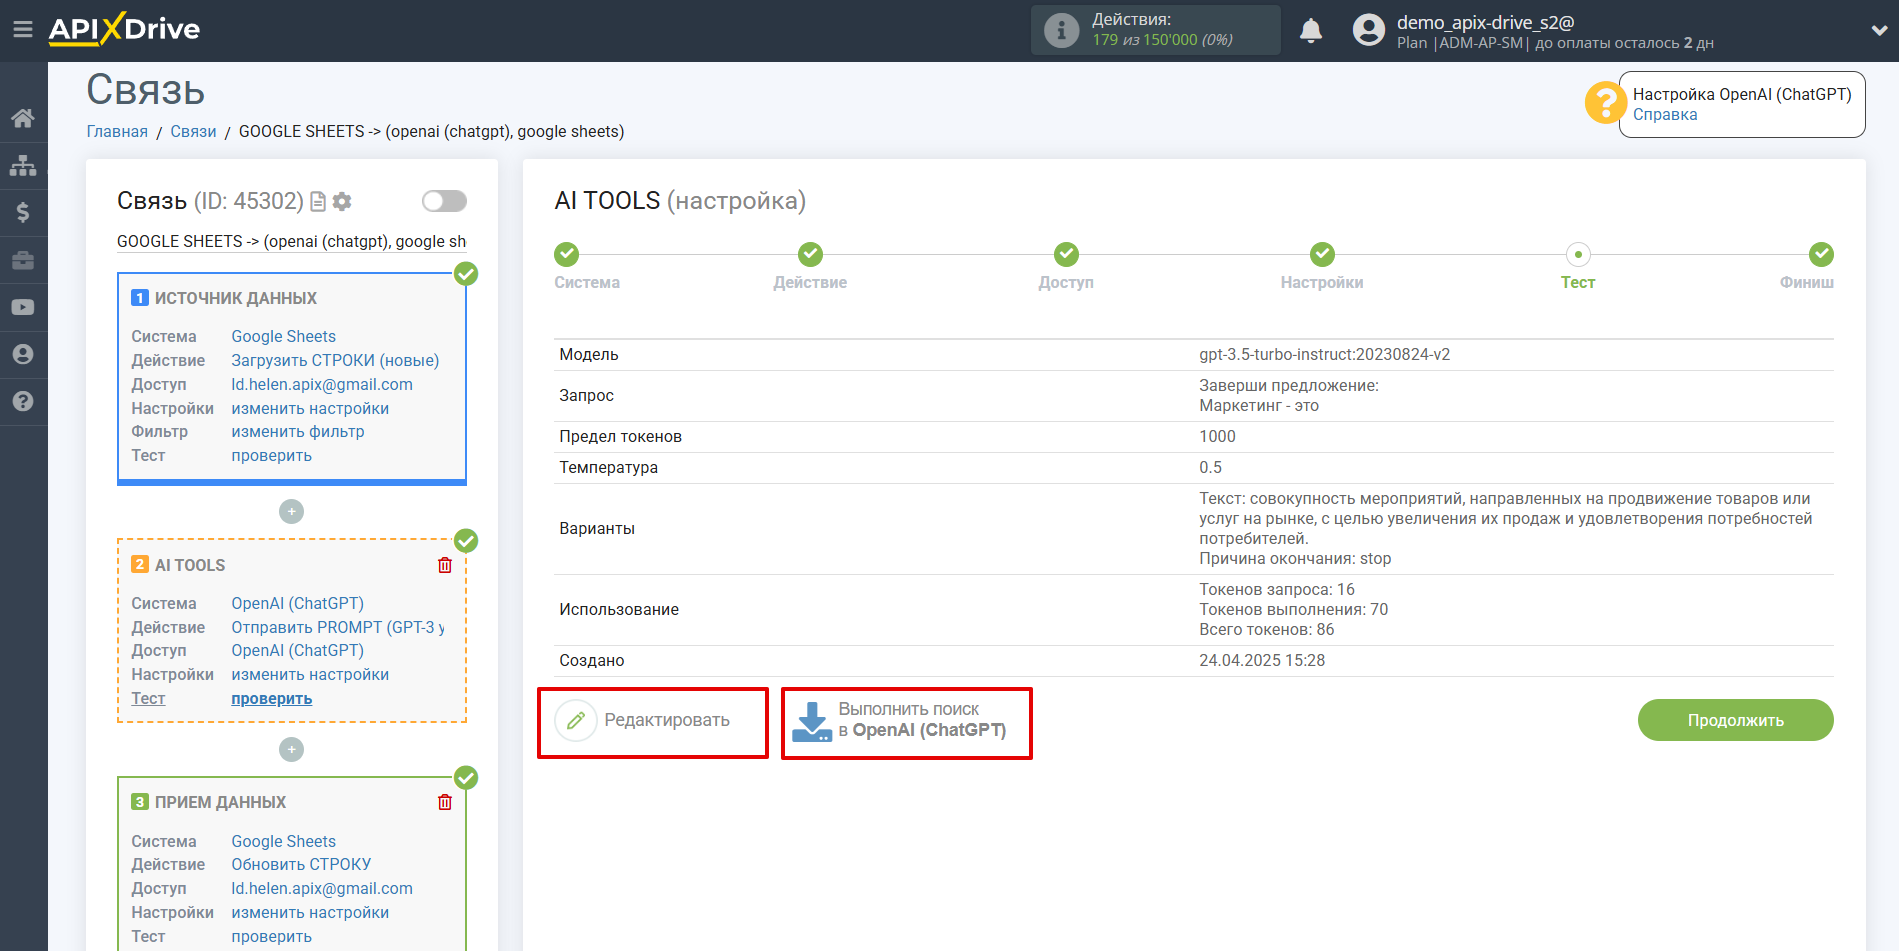Click AI TOOLS изменить настройки link
This screenshot has width=1899, height=951.
[310, 675]
